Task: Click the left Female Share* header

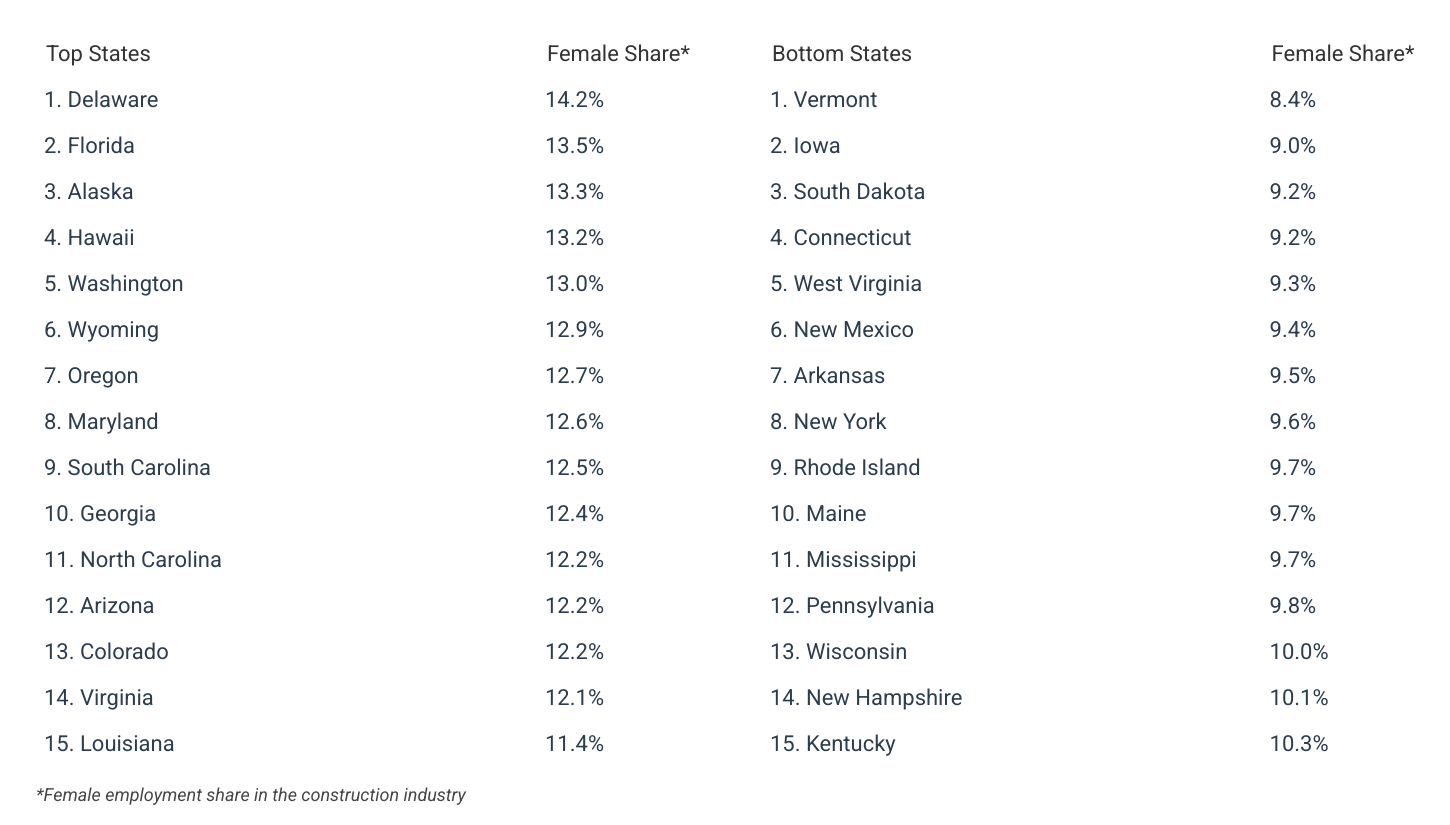Action: 618,54
